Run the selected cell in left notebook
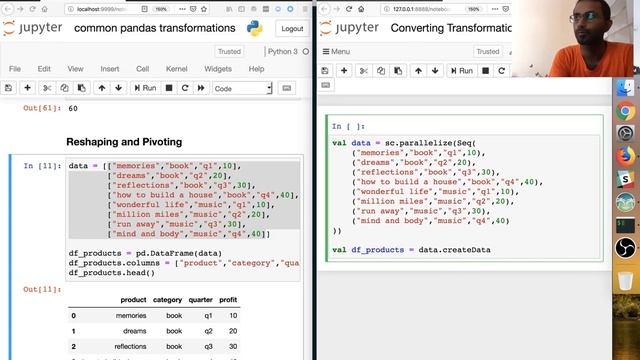The image size is (640, 360). point(145,88)
